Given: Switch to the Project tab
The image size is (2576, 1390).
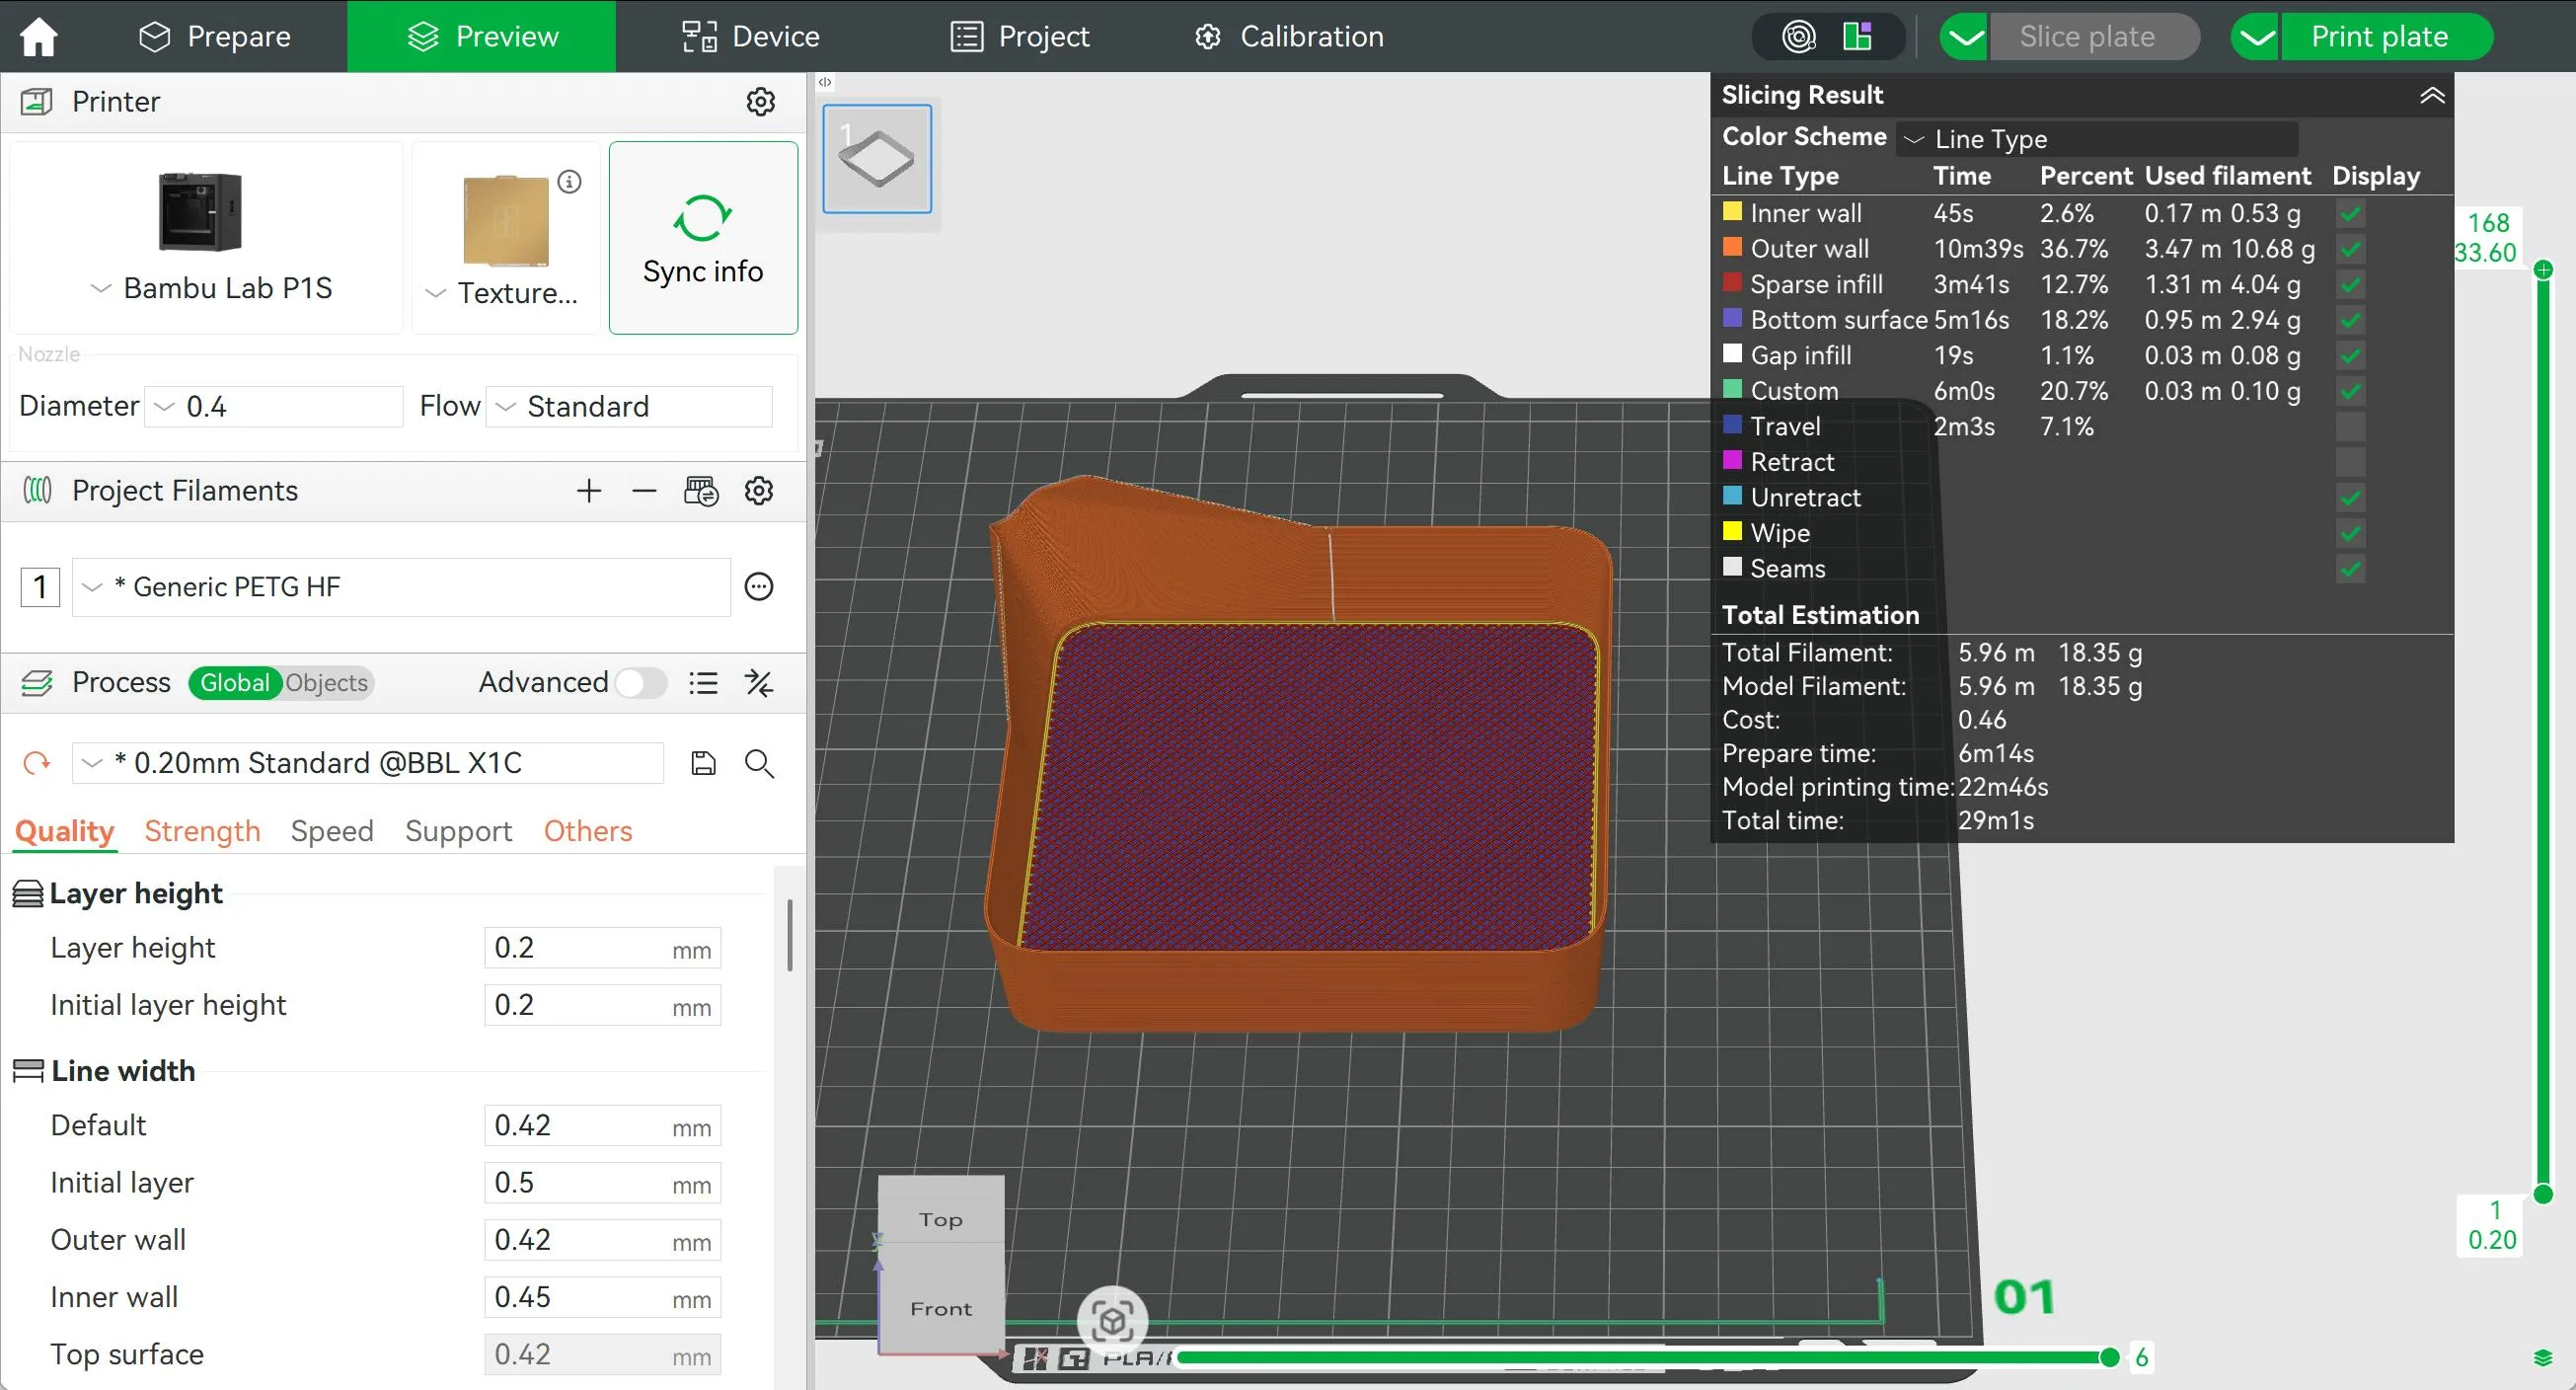Looking at the screenshot, I should tap(1019, 36).
